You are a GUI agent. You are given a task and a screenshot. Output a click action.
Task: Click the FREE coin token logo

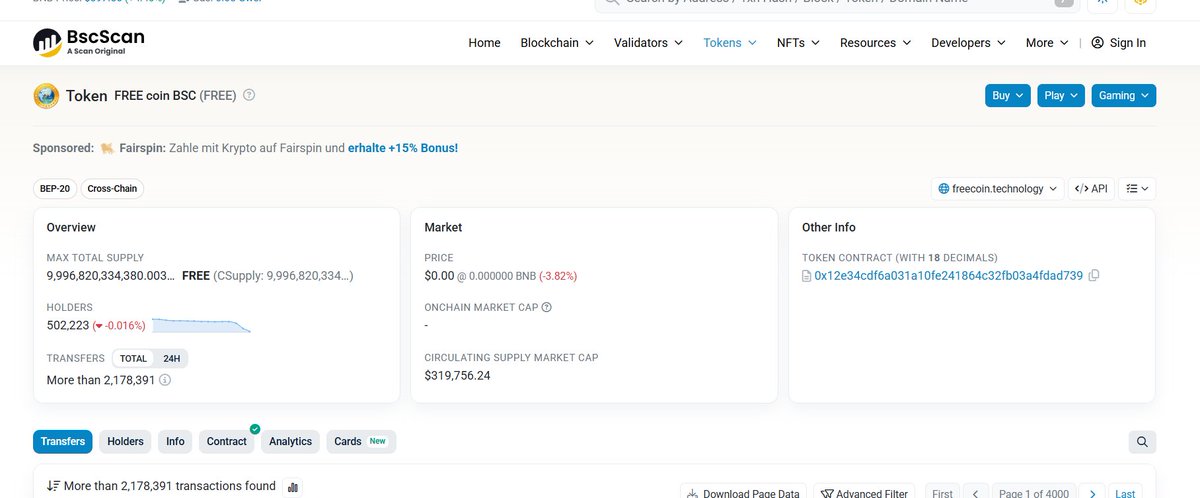[46, 96]
